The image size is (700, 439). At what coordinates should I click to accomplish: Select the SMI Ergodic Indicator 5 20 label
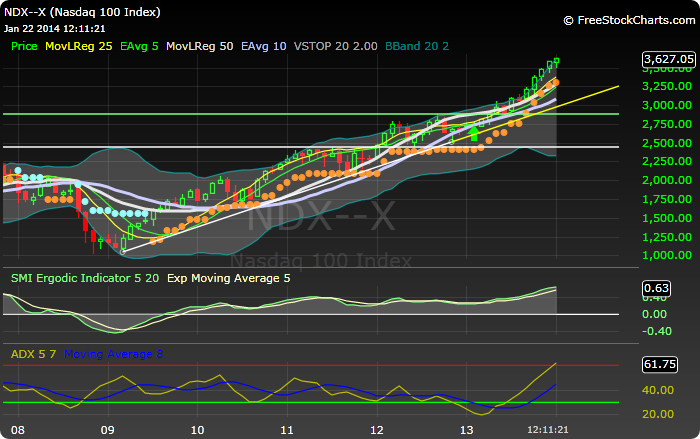tap(85, 278)
